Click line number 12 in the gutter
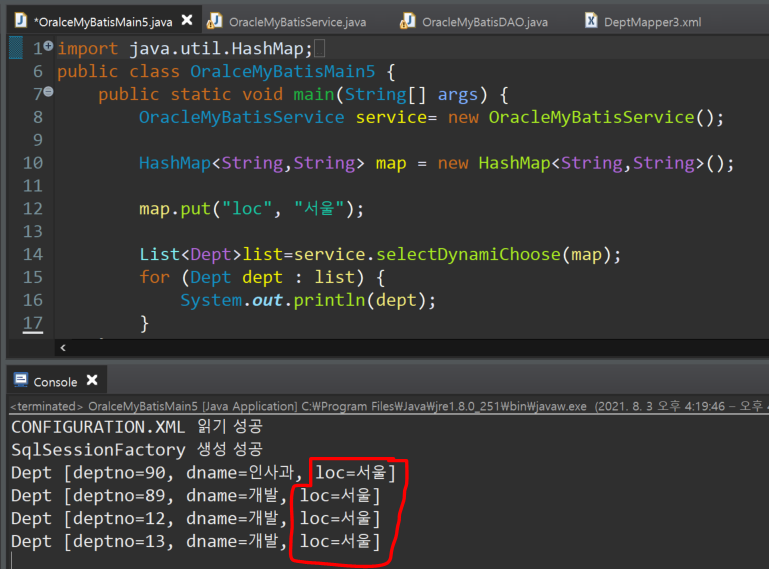The height and width of the screenshot is (569, 769). tap(33, 209)
